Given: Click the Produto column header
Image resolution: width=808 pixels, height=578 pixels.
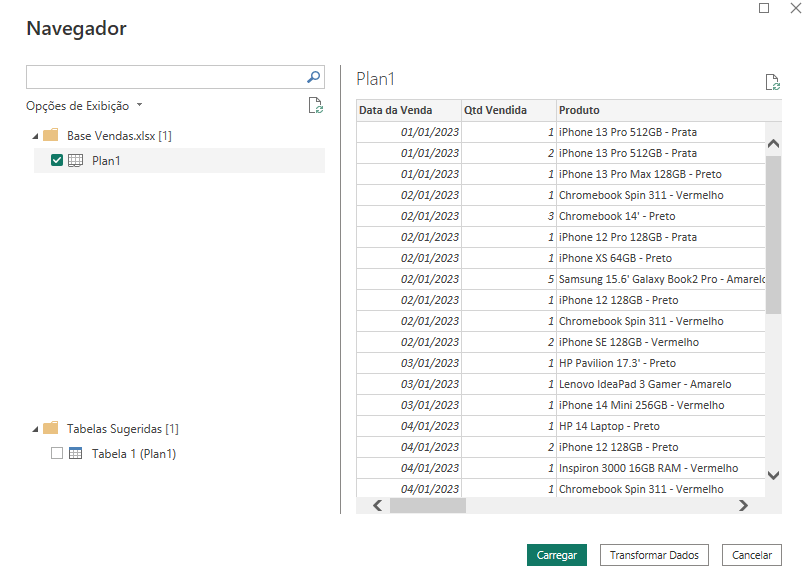Looking at the screenshot, I should (x=669, y=110).
